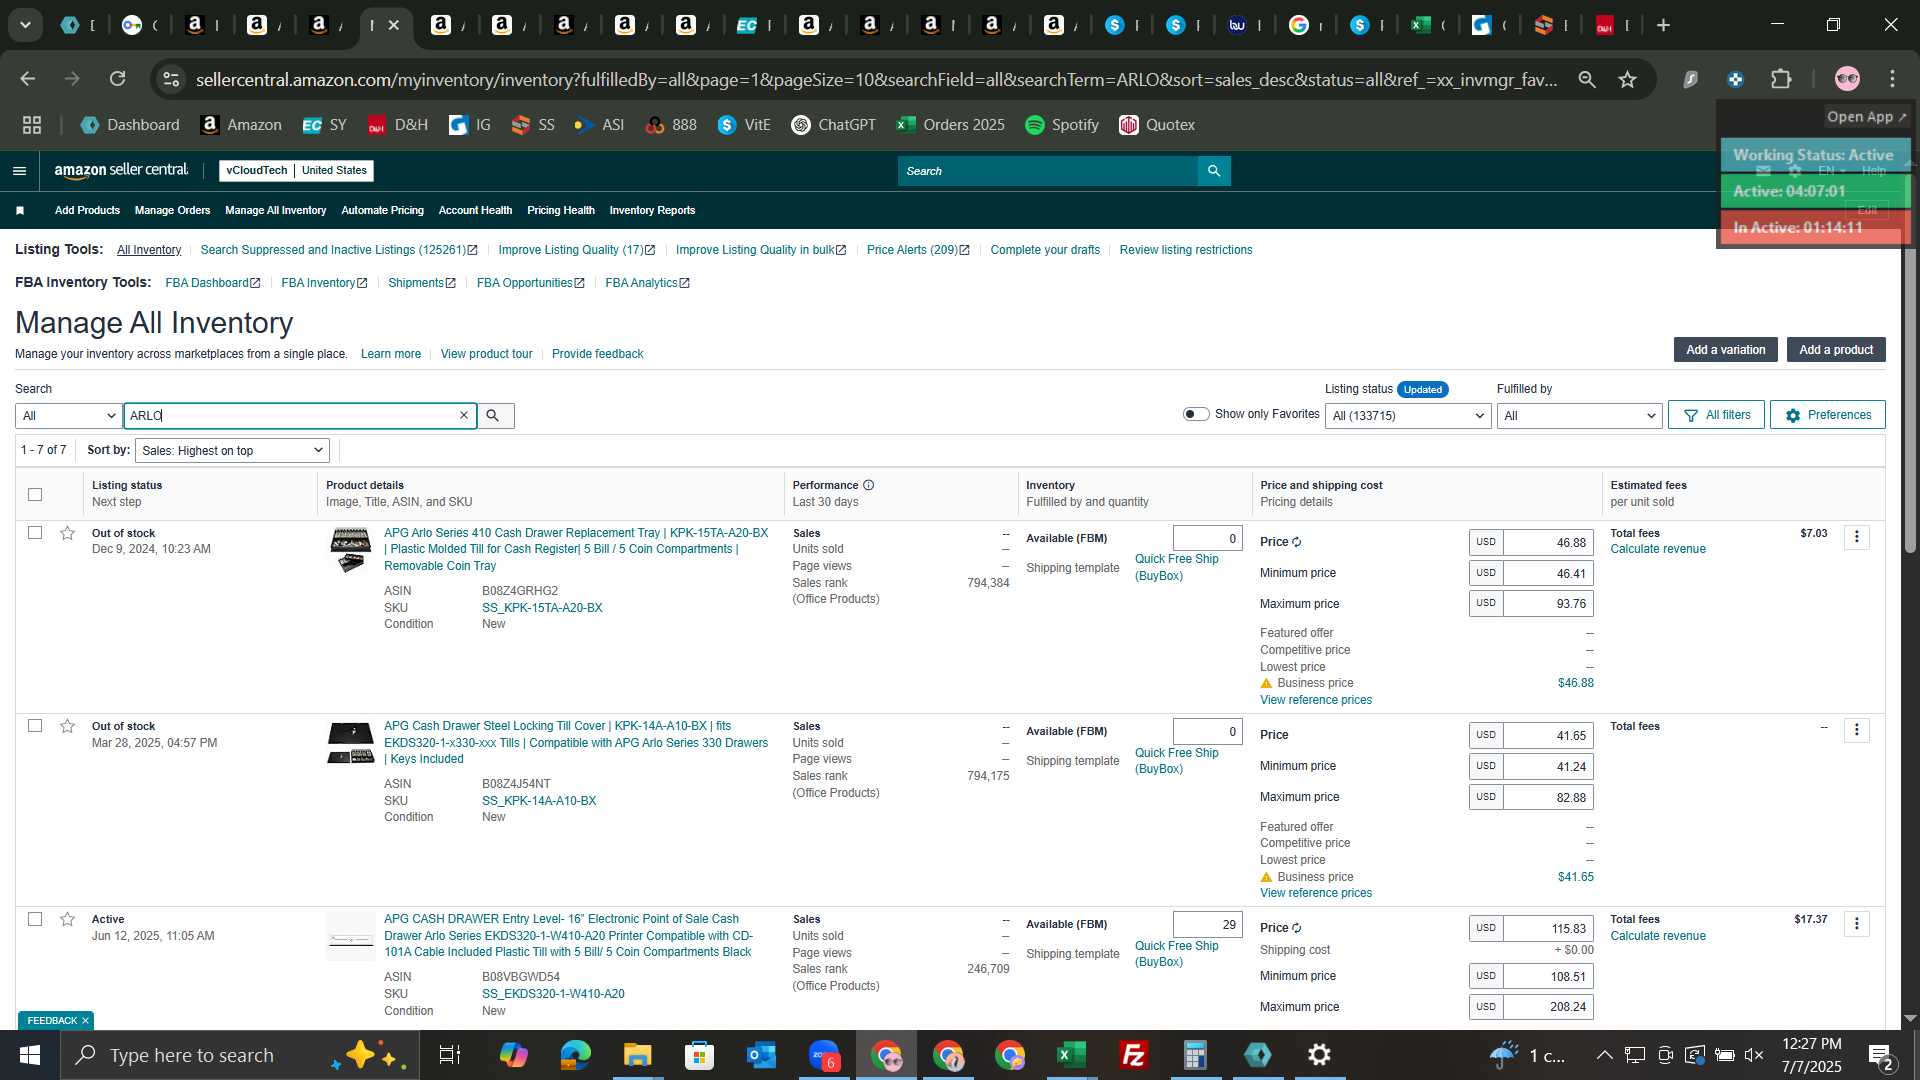Edit quantity field showing 29
The height and width of the screenshot is (1080, 1920).
1208,925
